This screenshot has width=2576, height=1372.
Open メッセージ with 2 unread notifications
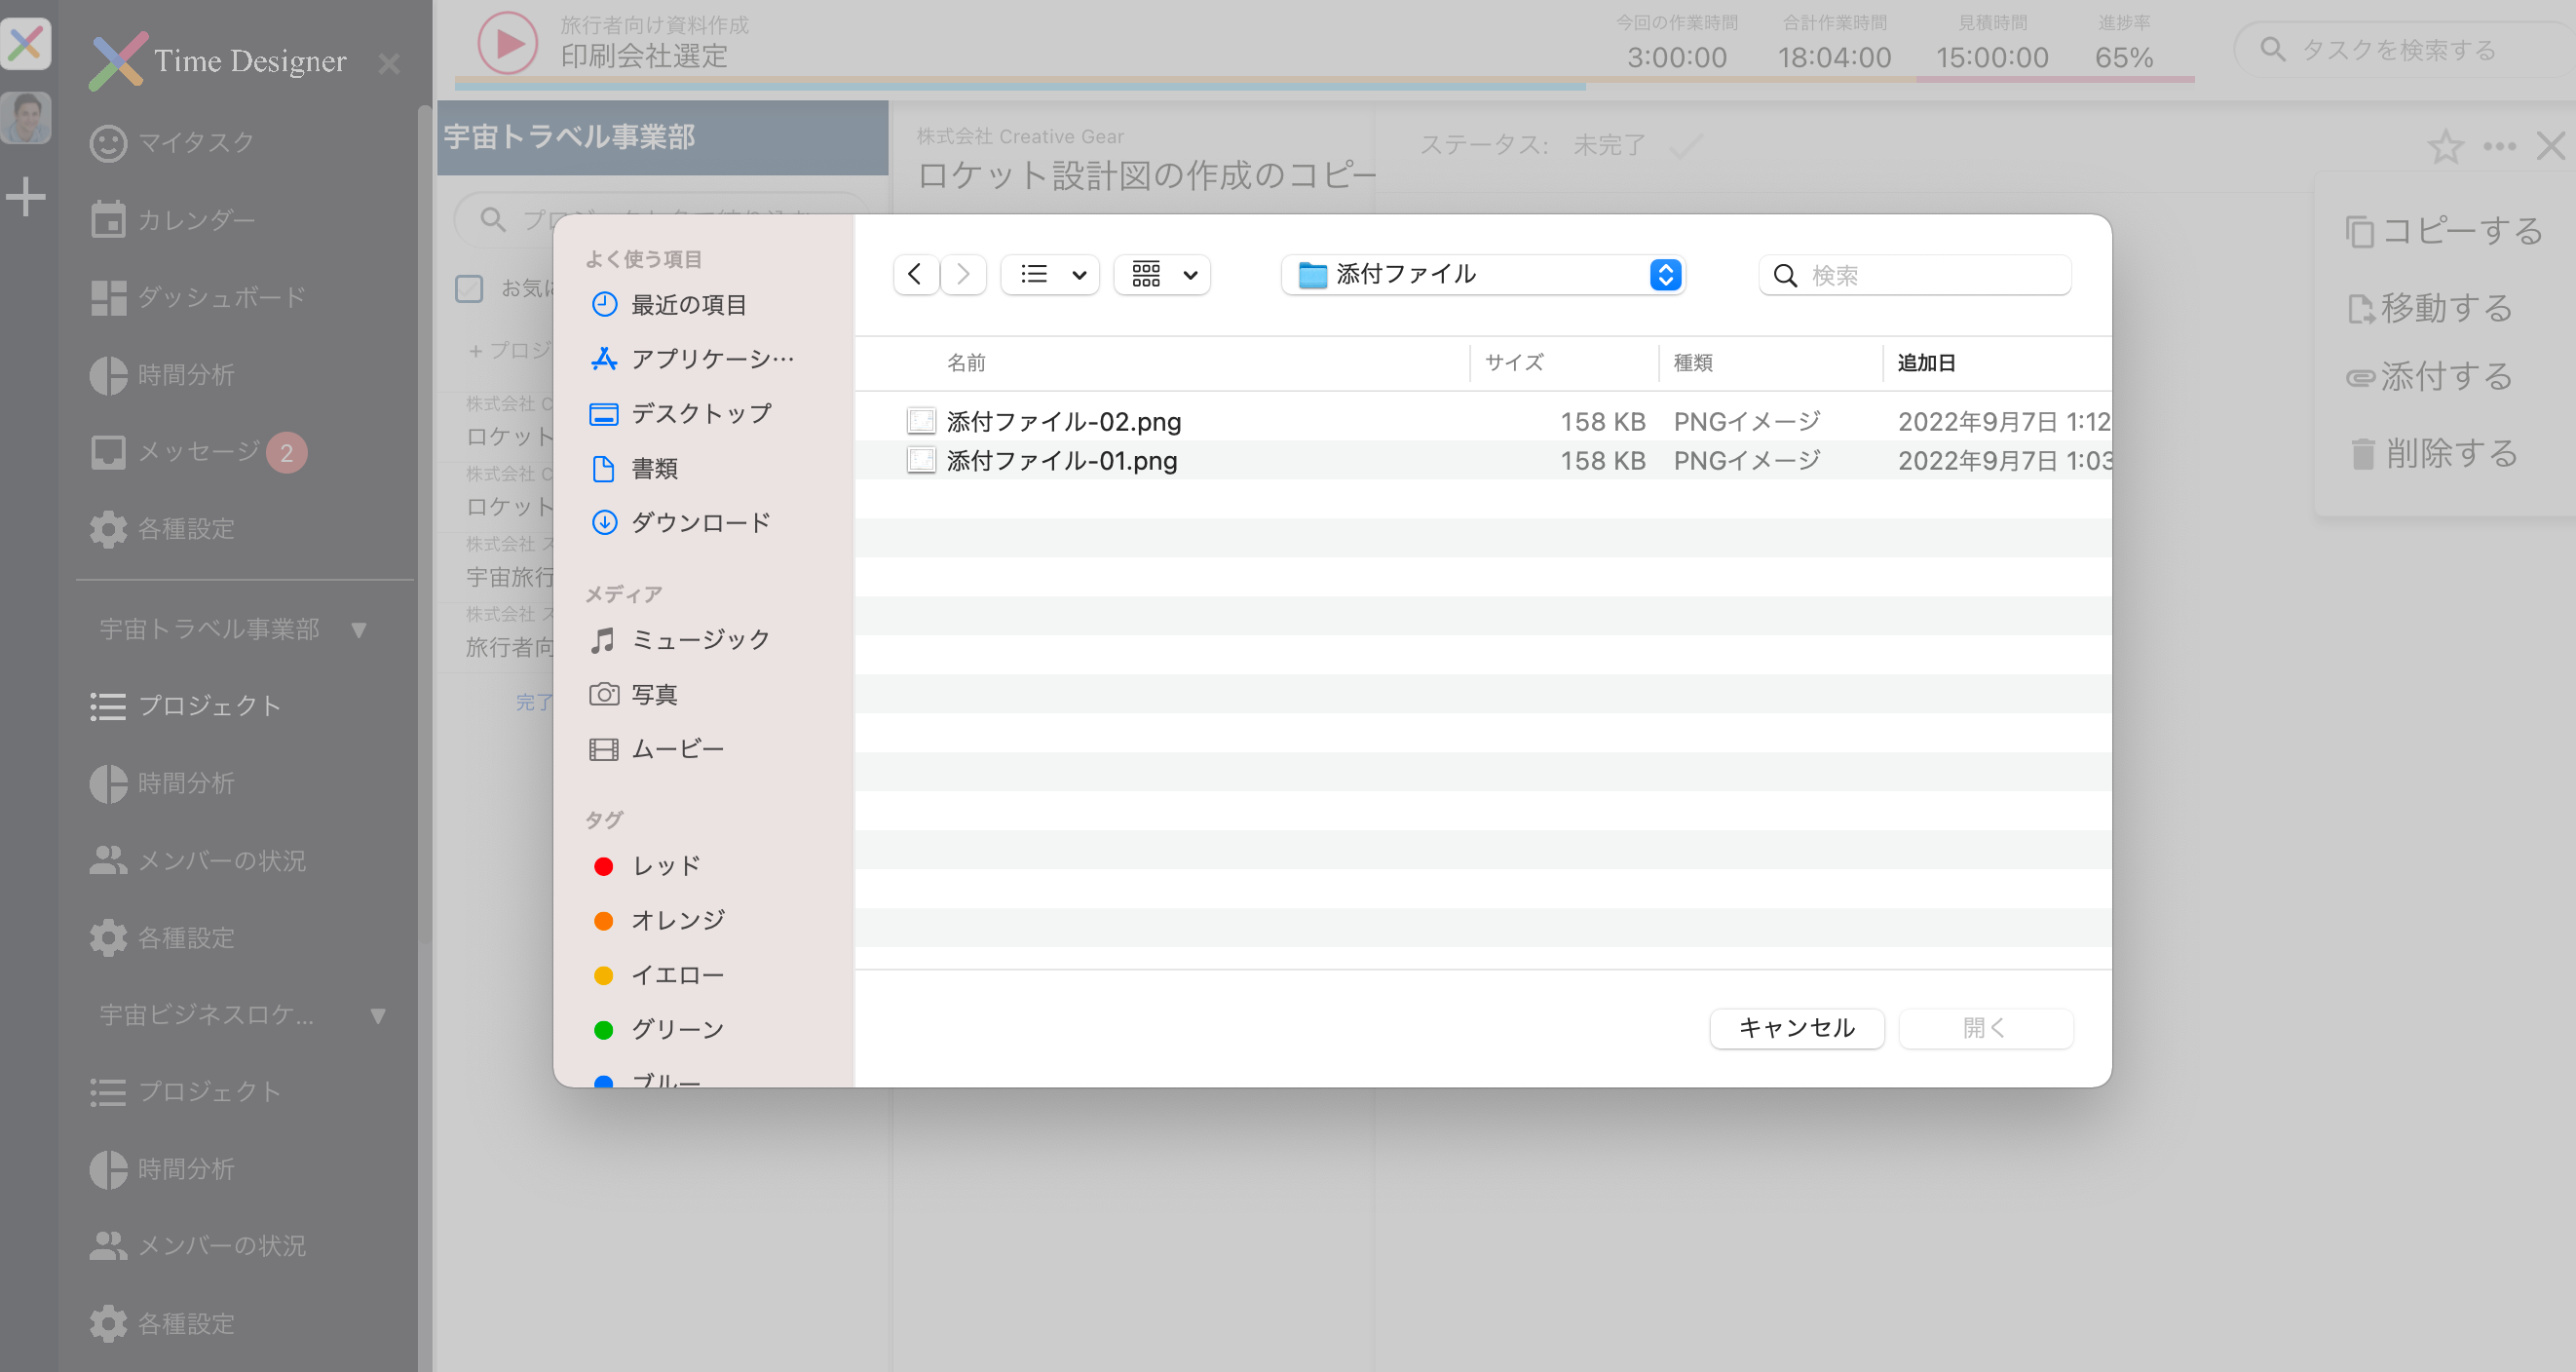[200, 451]
